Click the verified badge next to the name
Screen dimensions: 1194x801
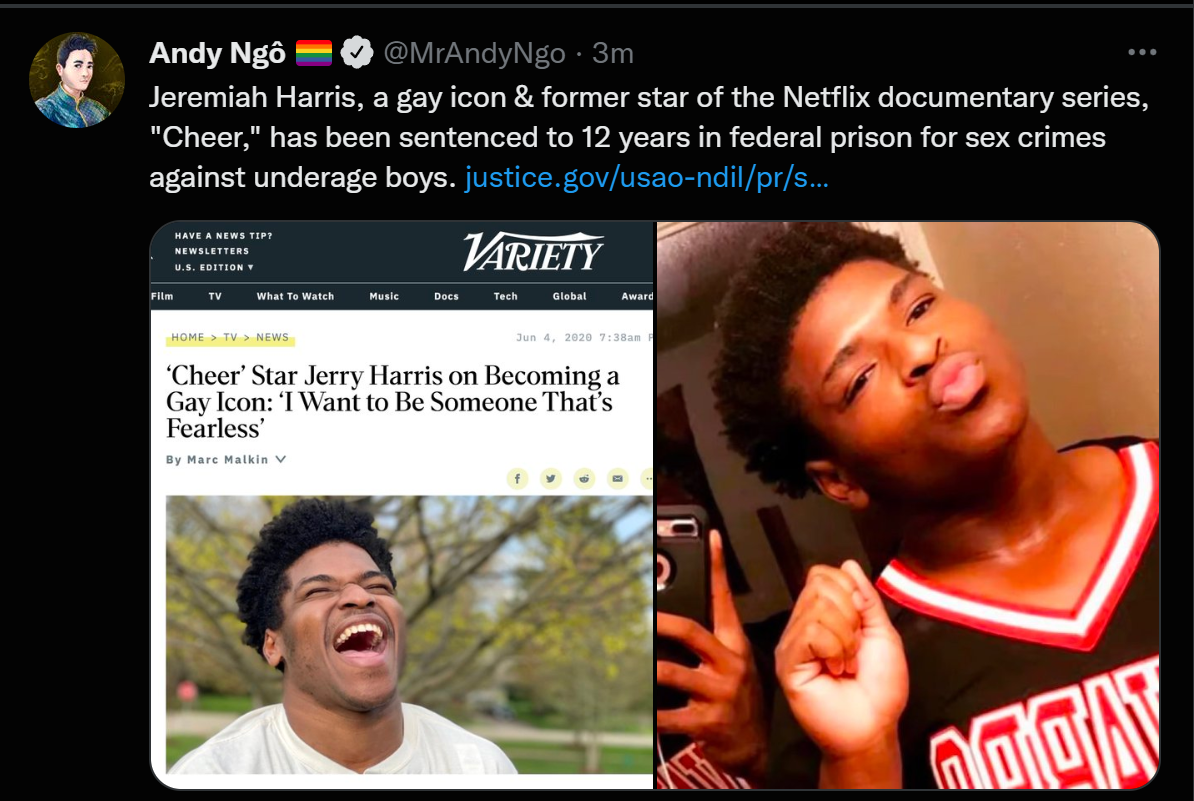[356, 53]
